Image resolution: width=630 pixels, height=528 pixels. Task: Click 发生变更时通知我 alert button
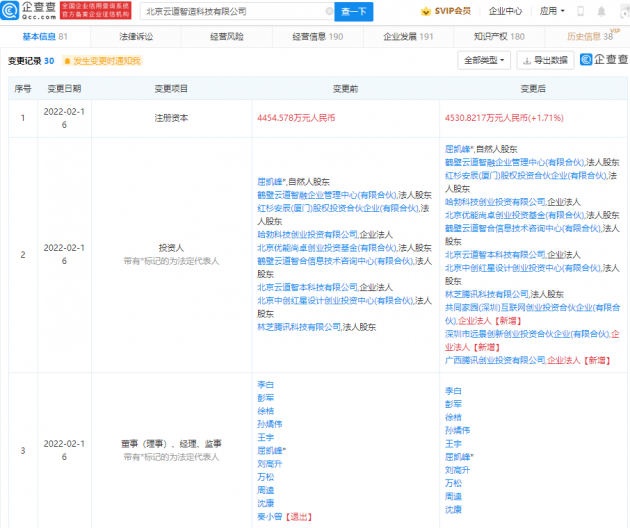point(102,61)
